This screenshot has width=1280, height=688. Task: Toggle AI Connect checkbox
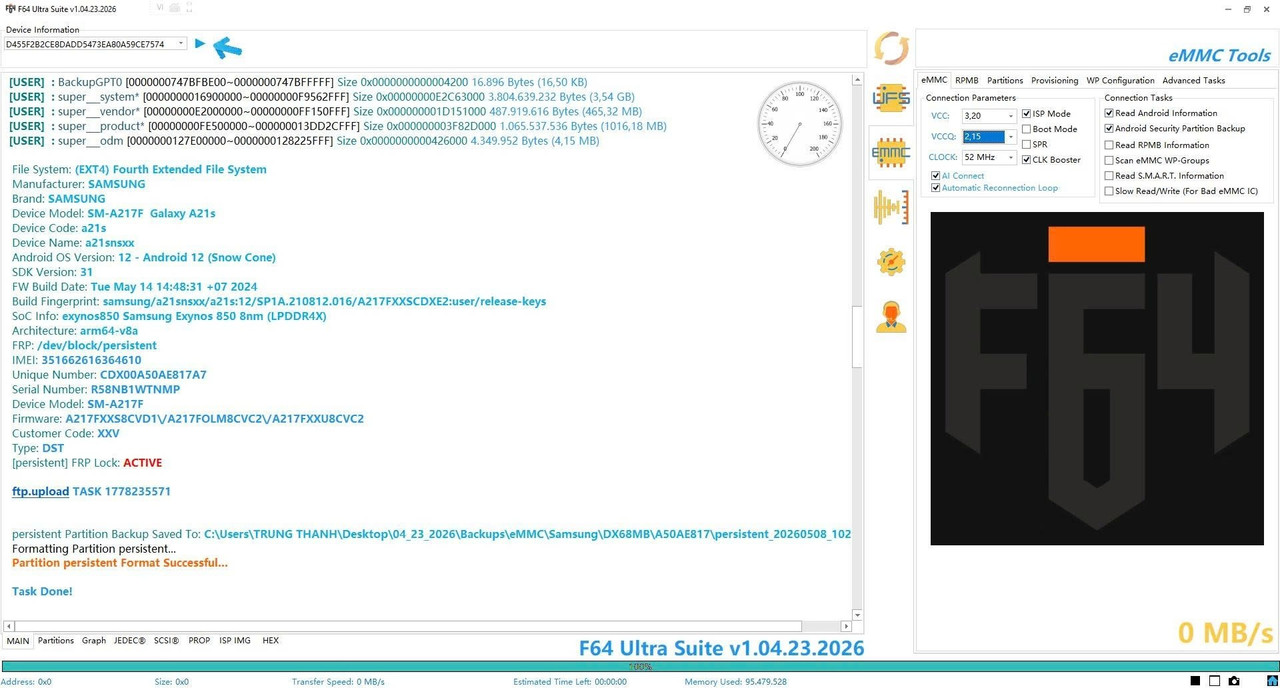pos(936,176)
